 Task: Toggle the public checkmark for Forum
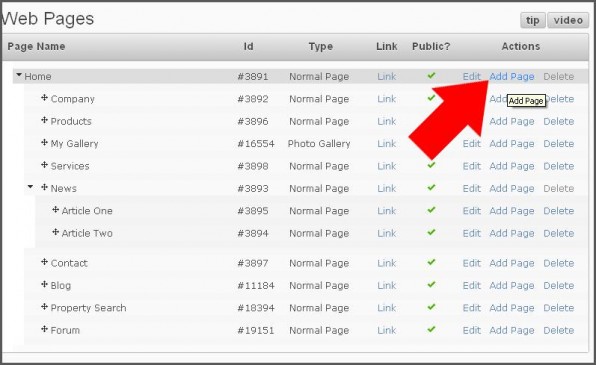[431, 329]
